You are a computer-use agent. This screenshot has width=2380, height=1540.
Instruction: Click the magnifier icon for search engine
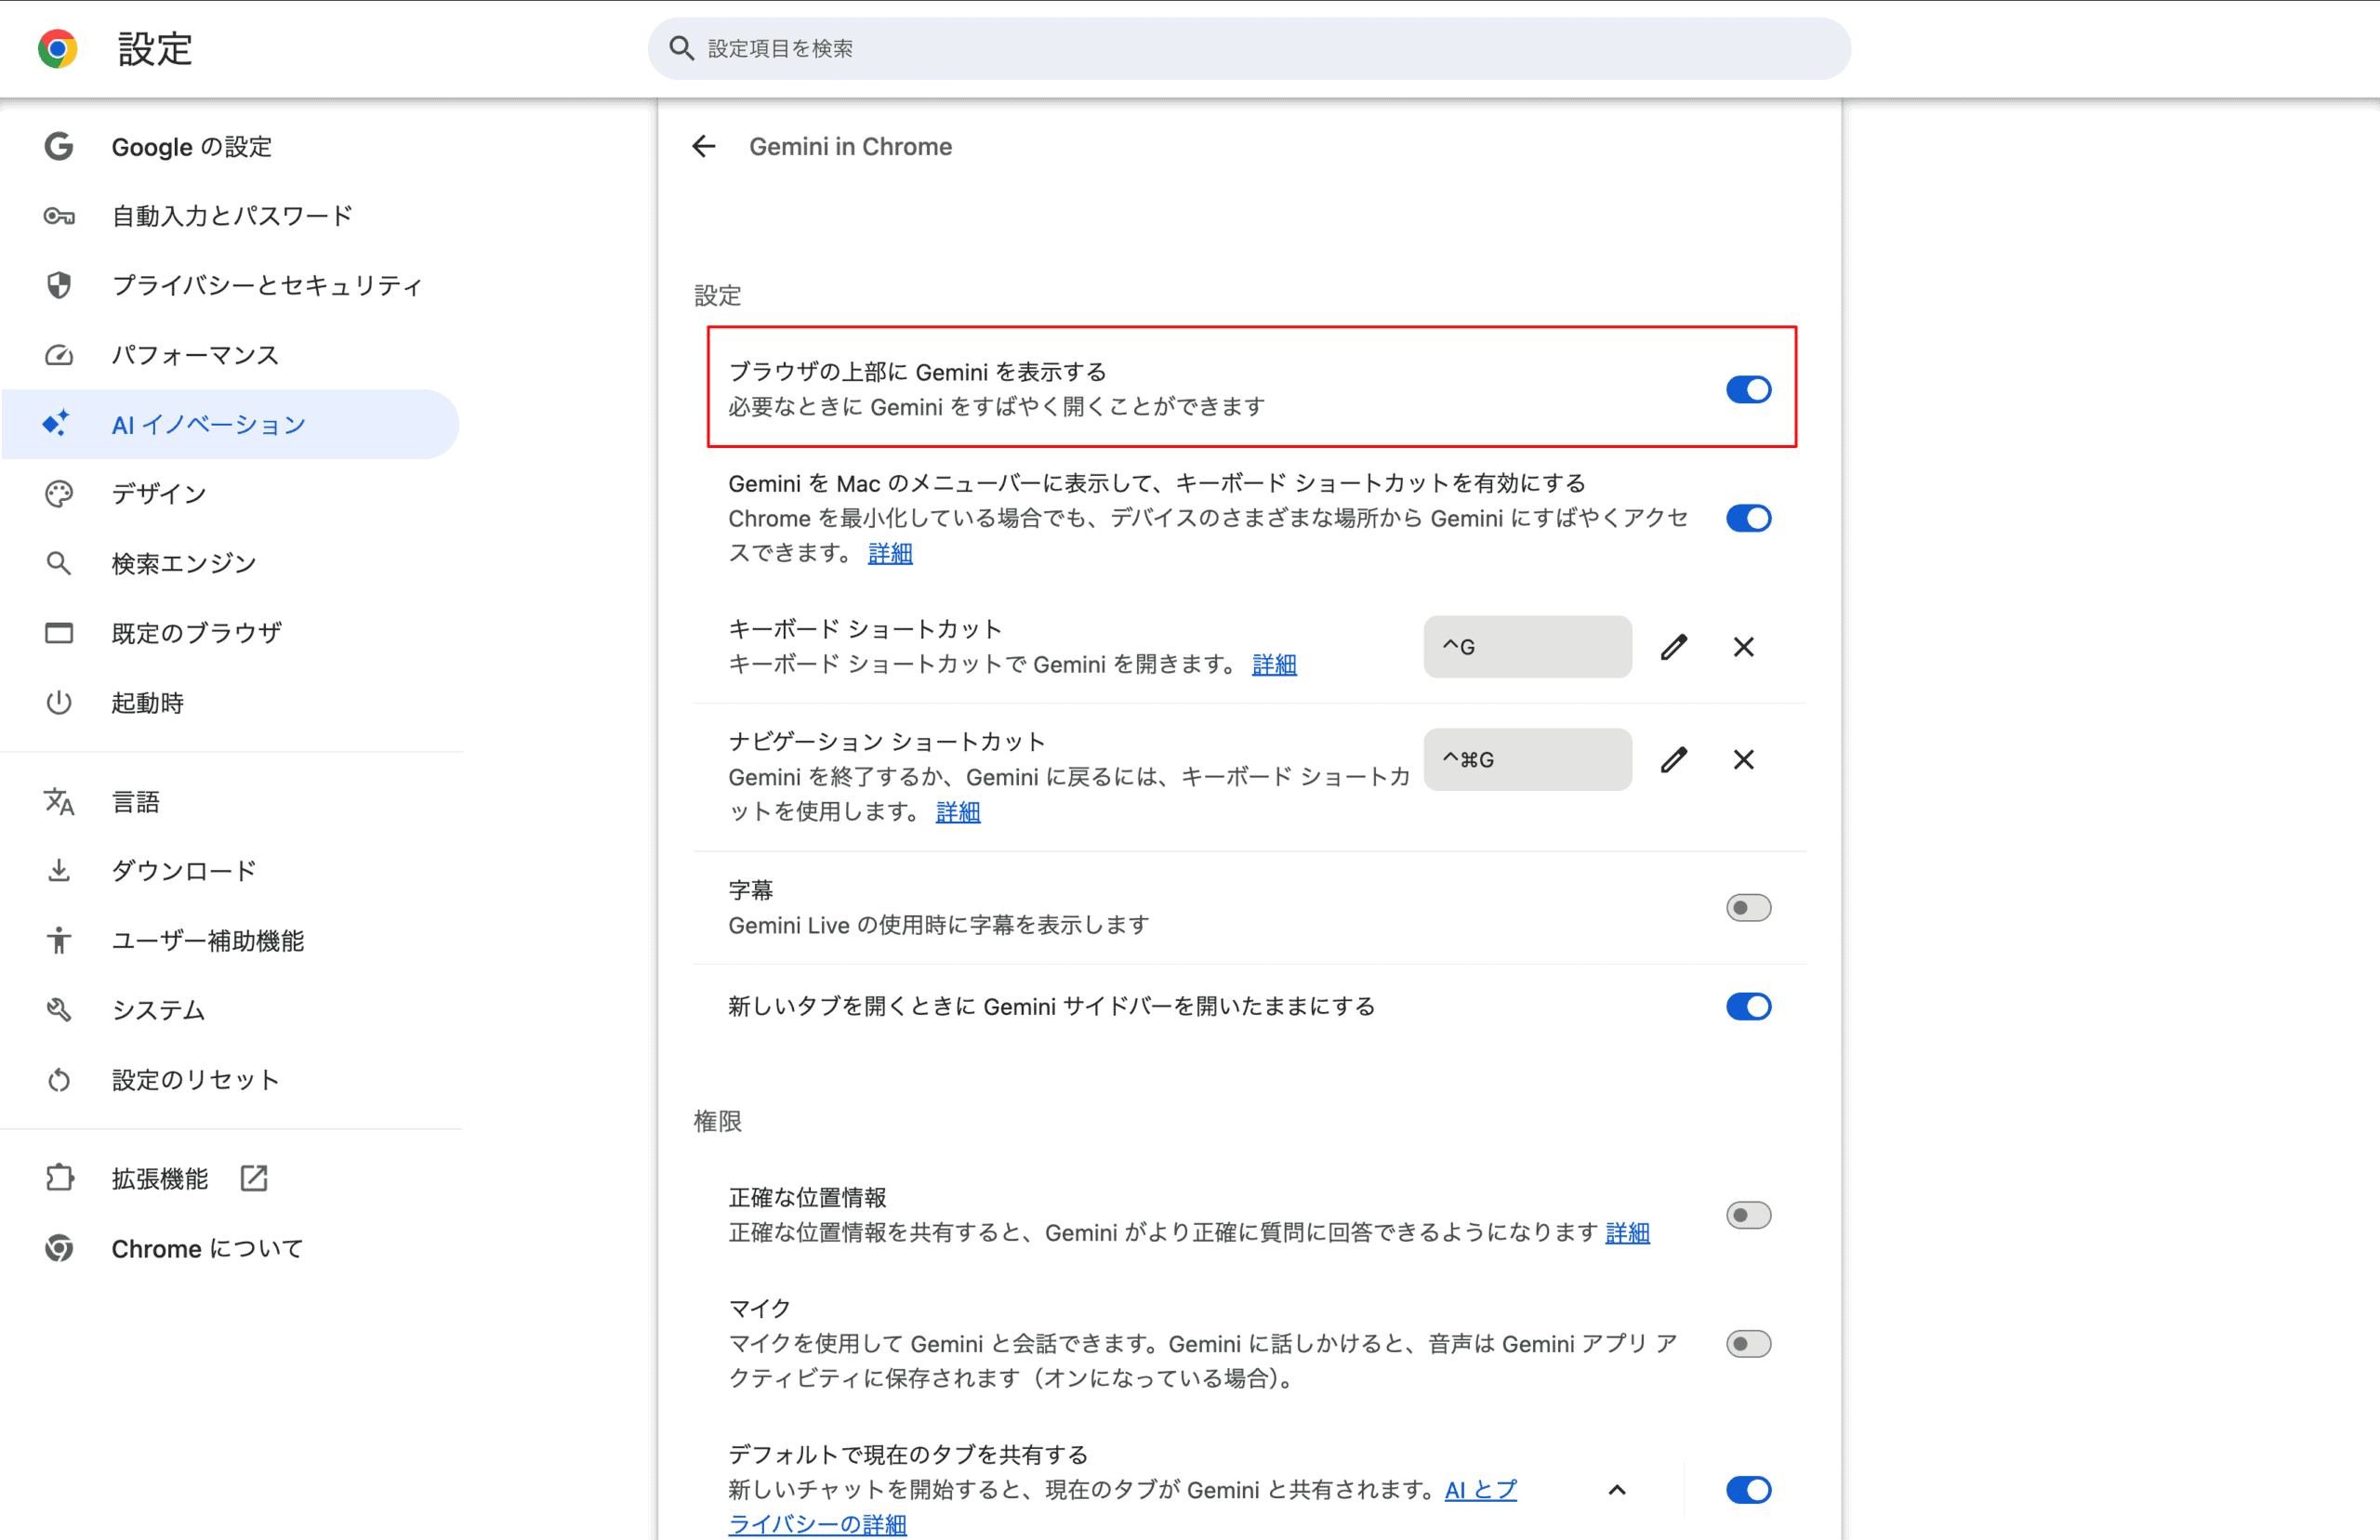pyautogui.click(x=59, y=563)
